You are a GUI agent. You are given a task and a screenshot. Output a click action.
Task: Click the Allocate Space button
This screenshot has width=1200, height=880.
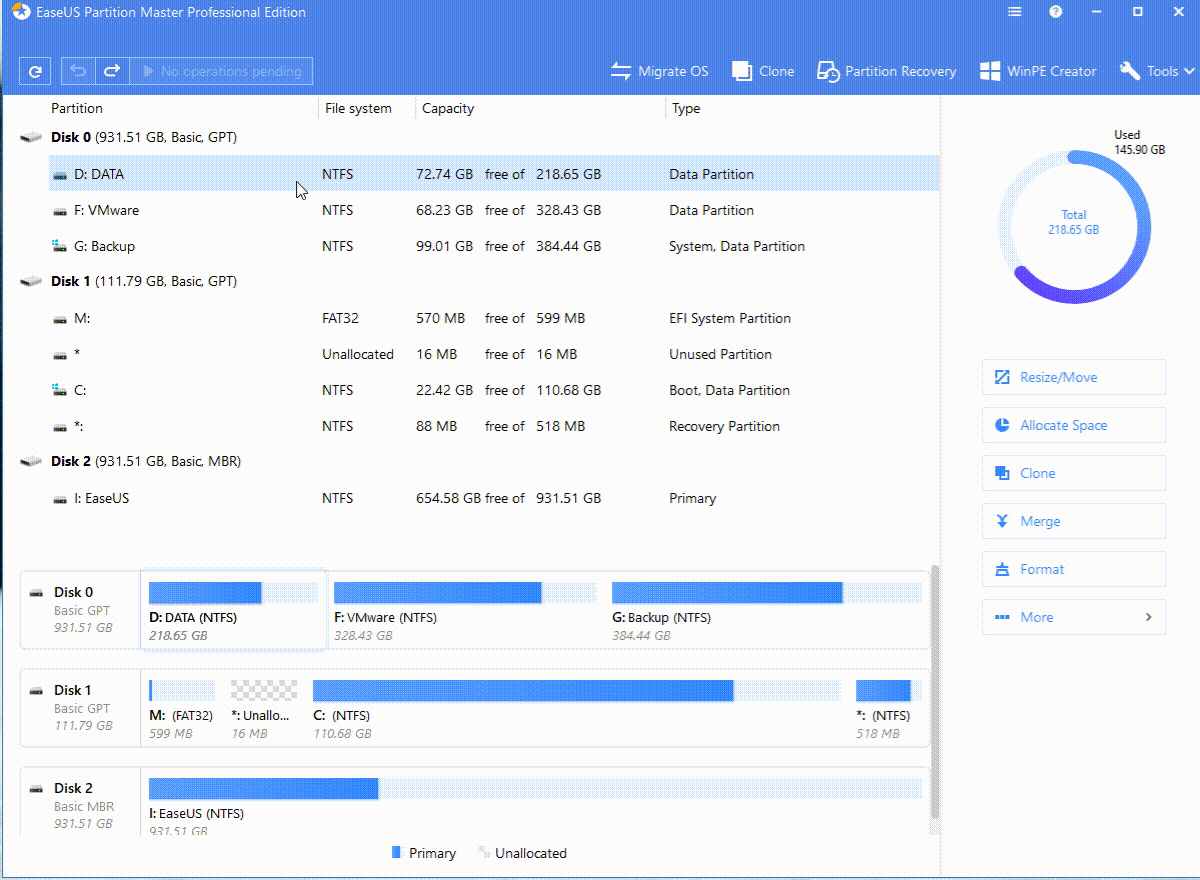click(x=1074, y=425)
